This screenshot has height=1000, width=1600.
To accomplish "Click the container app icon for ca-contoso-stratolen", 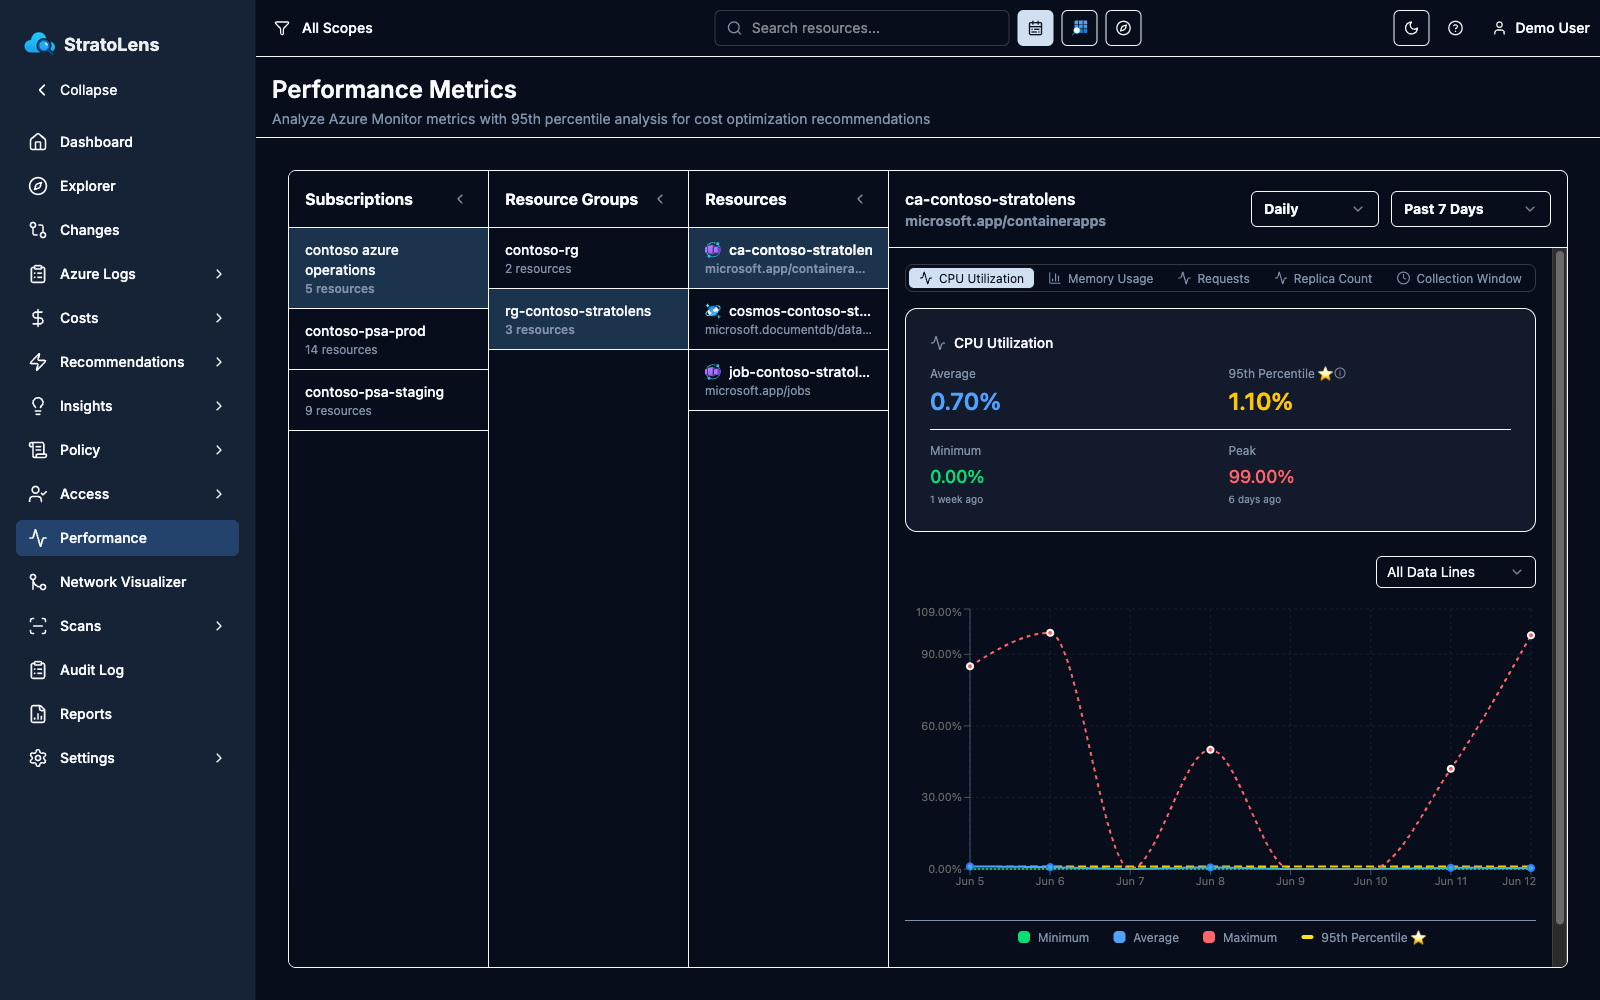I will [713, 250].
